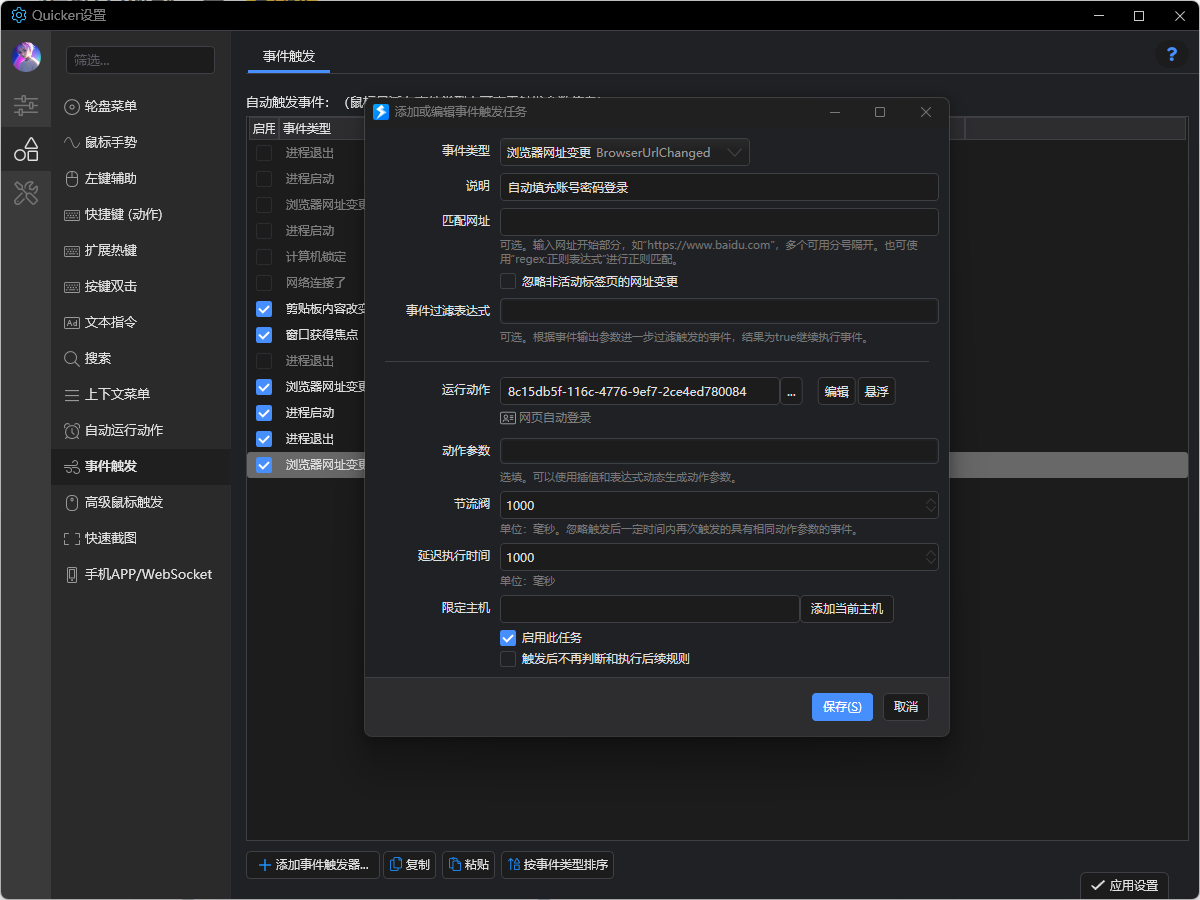Image resolution: width=1200 pixels, height=900 pixels.
Task: Click the 限定主机 input field
Action: [x=650, y=609]
